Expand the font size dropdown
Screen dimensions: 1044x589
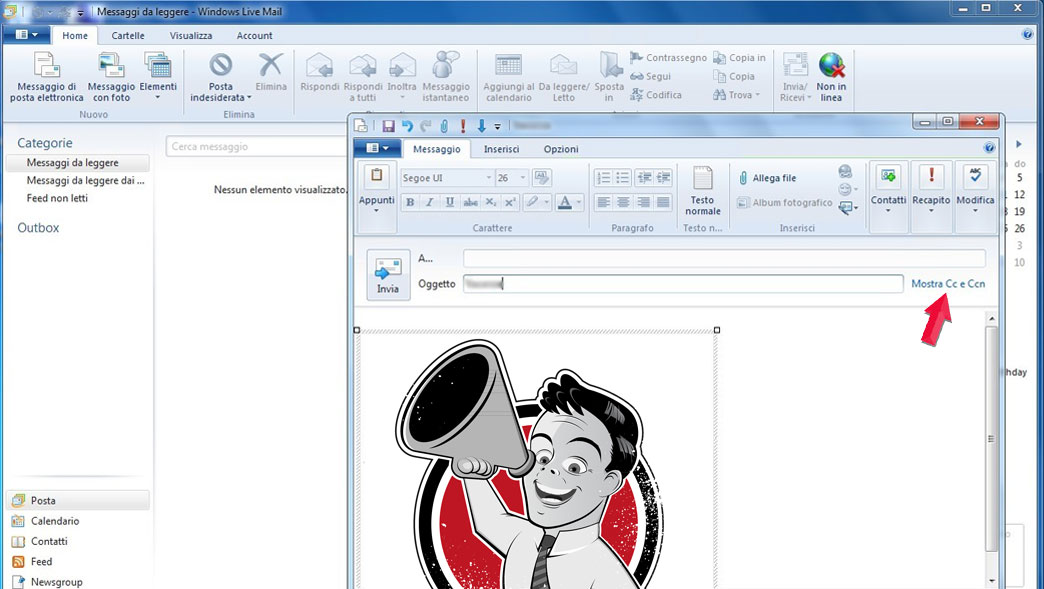[x=523, y=177]
